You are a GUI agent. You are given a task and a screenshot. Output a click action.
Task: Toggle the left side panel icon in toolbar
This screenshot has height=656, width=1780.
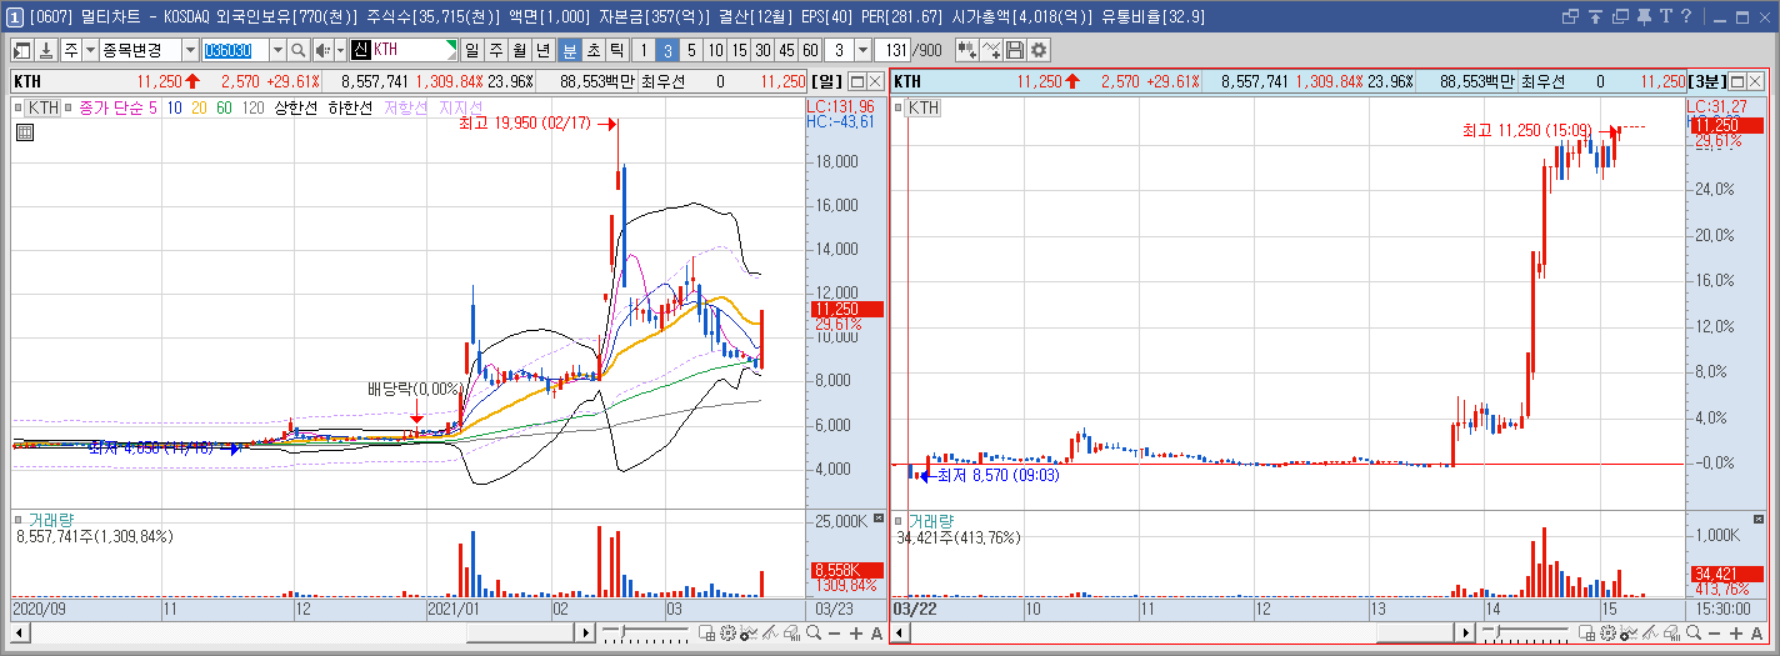21,50
